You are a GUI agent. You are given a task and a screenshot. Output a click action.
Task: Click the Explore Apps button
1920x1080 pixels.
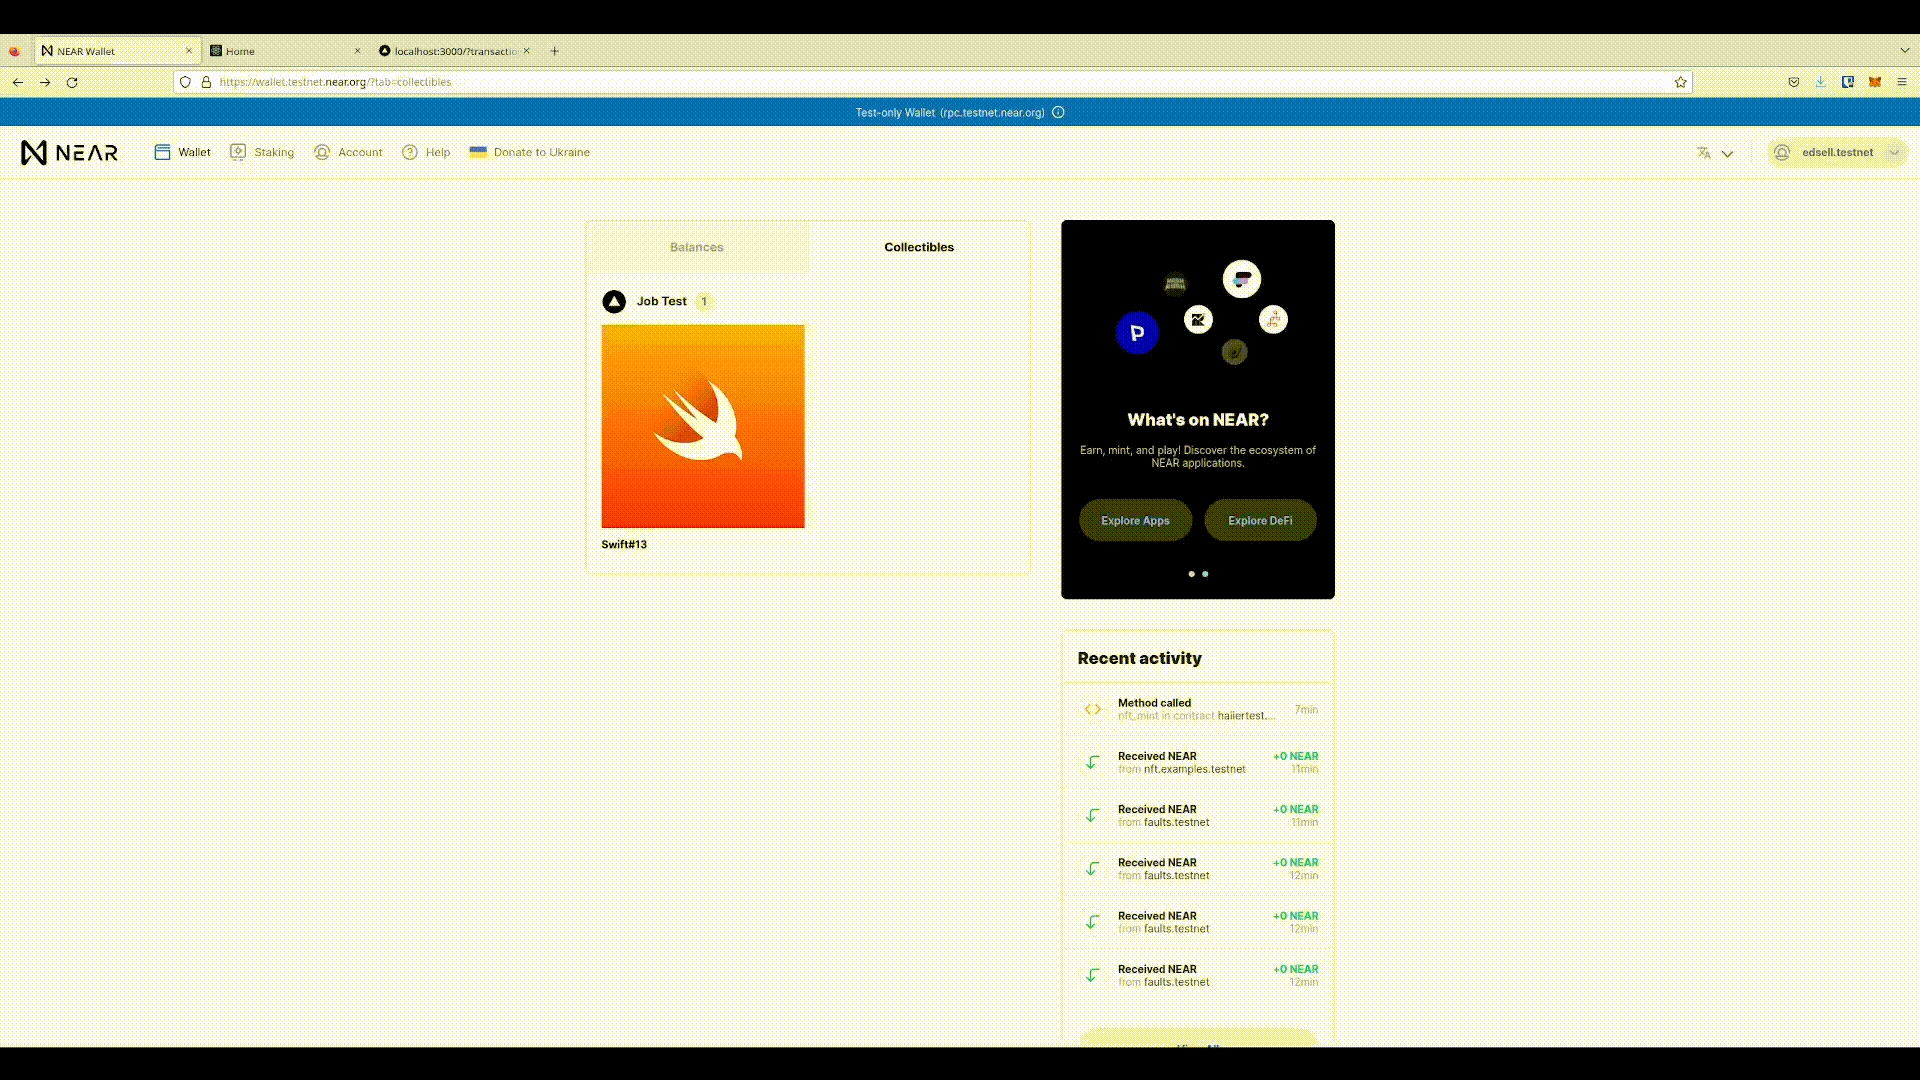(1135, 520)
